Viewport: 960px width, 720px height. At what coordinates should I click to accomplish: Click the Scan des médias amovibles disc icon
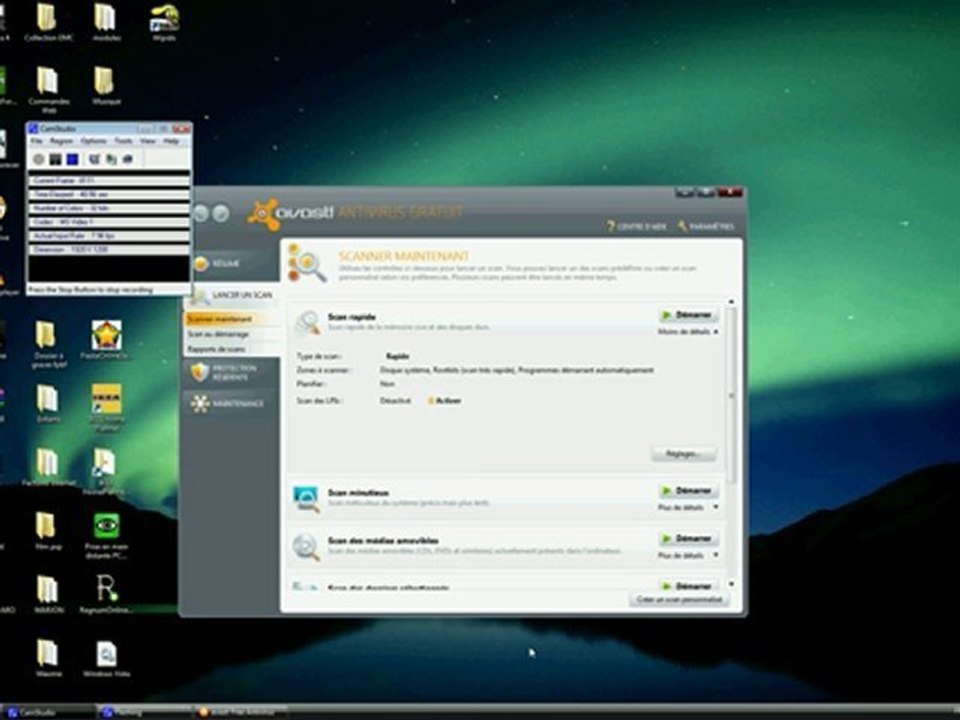[306, 547]
